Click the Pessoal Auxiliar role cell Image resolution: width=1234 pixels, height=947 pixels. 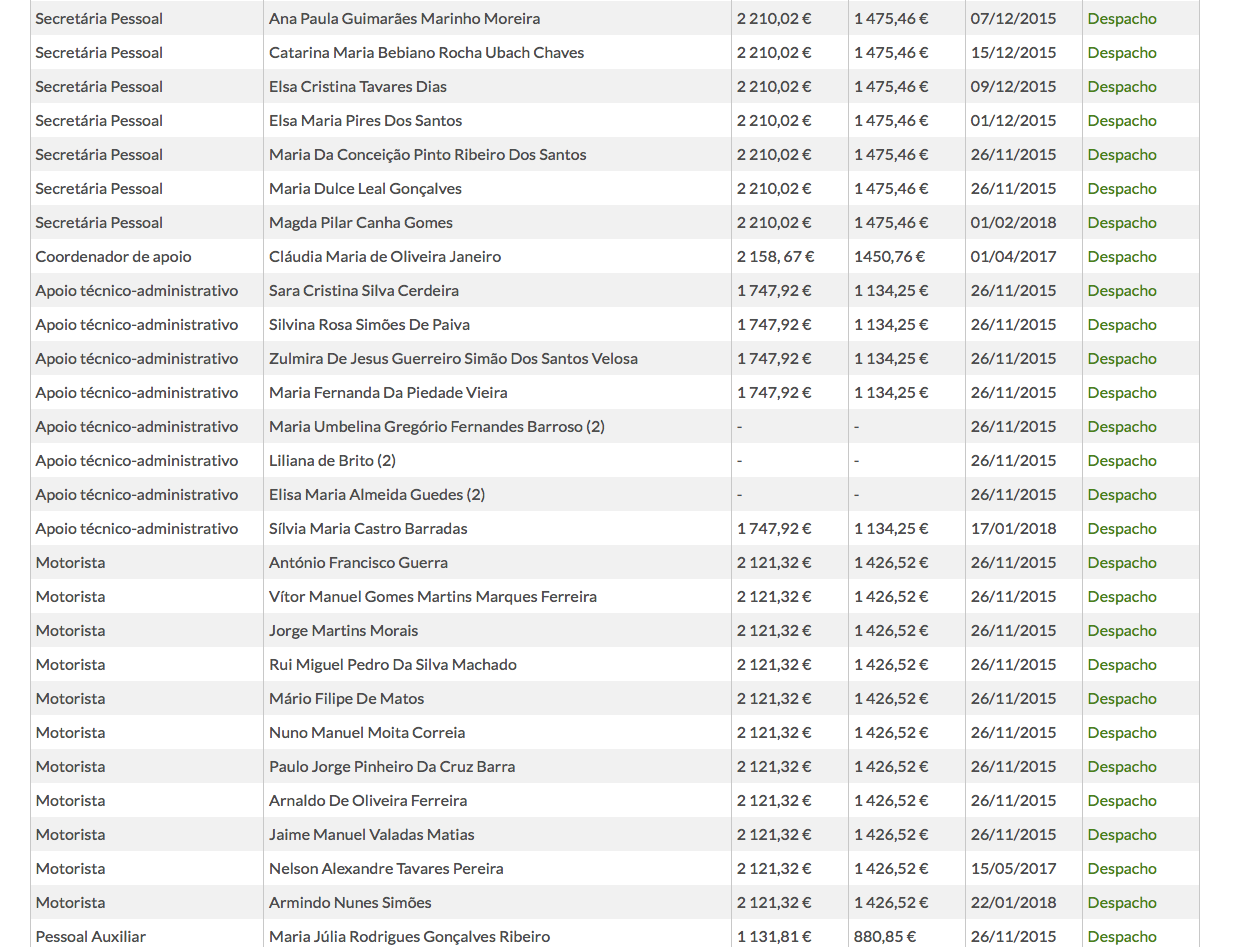pyautogui.click(x=91, y=937)
